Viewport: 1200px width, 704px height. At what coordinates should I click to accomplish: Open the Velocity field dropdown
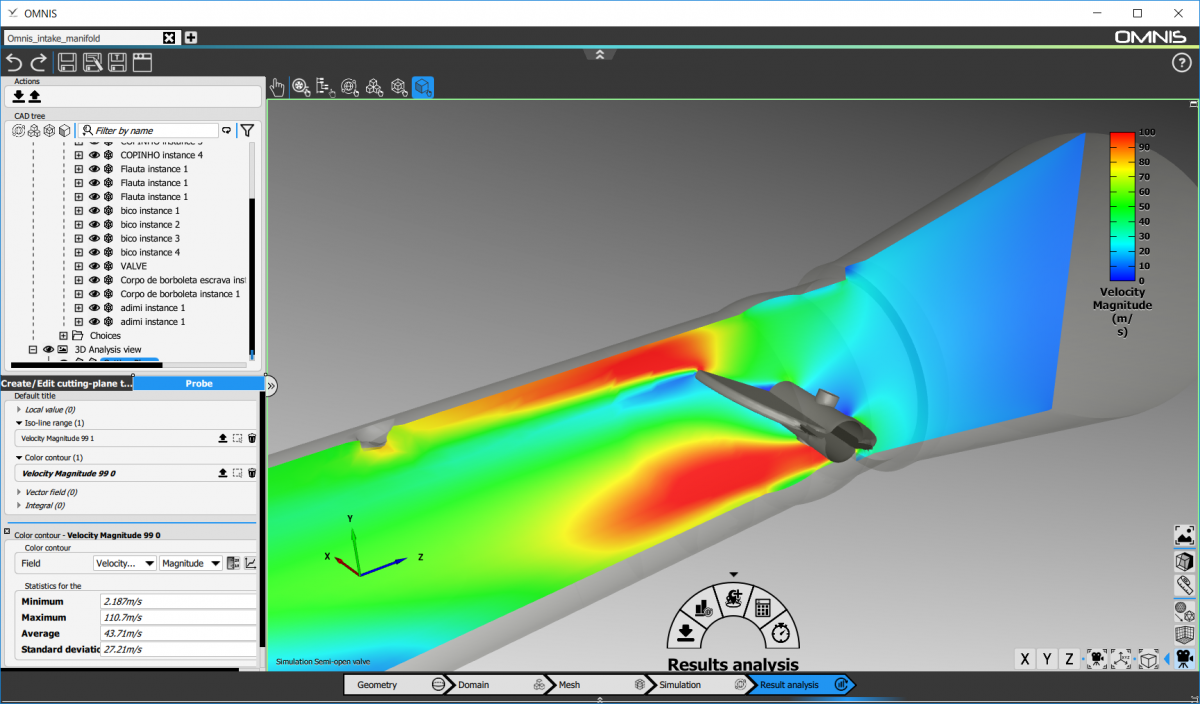pos(125,563)
